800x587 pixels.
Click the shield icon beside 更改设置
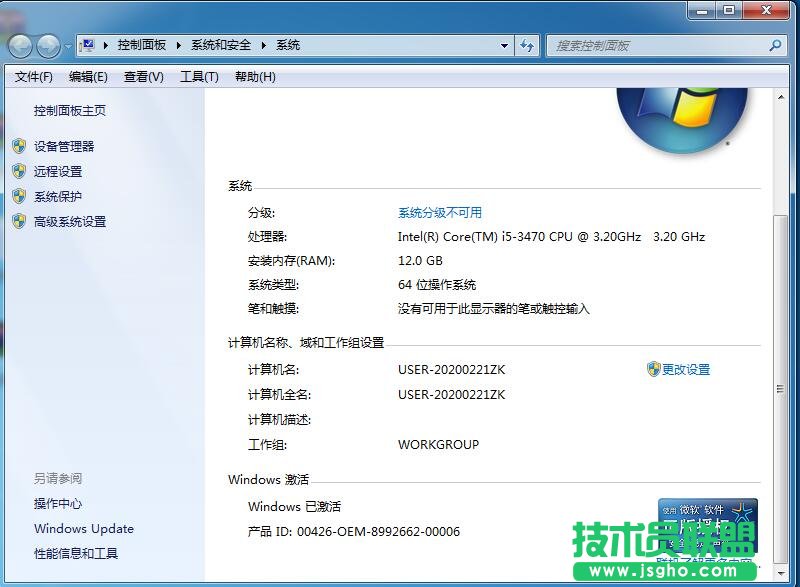click(x=654, y=369)
